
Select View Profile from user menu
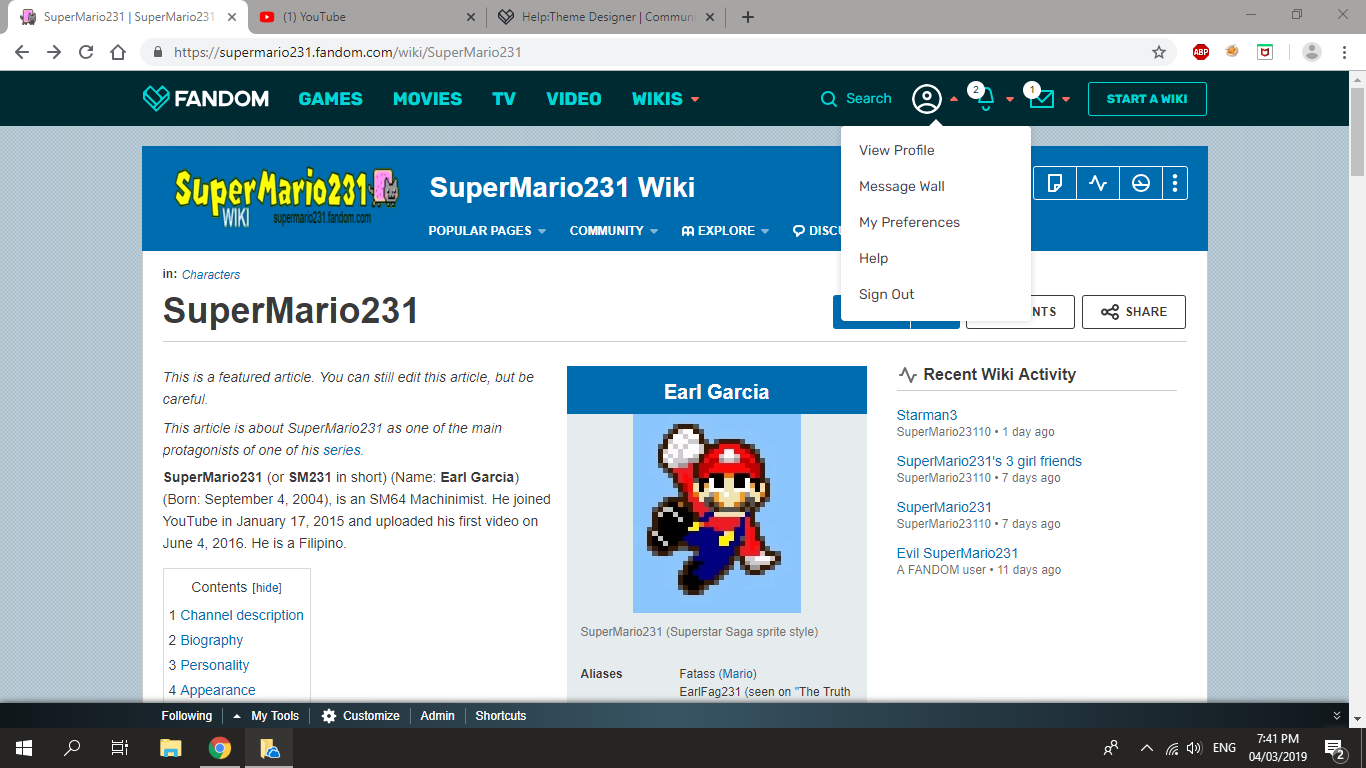pos(897,150)
